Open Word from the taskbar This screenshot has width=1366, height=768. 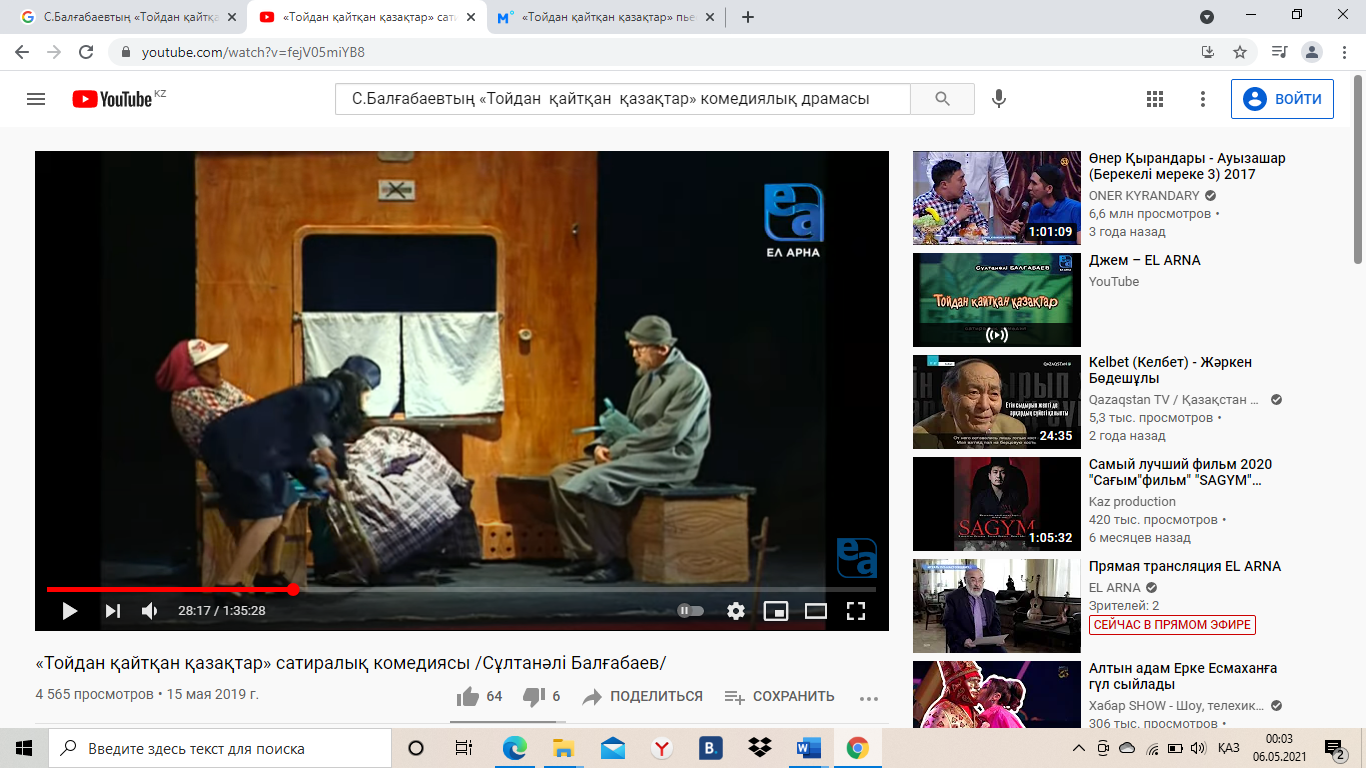pos(808,748)
